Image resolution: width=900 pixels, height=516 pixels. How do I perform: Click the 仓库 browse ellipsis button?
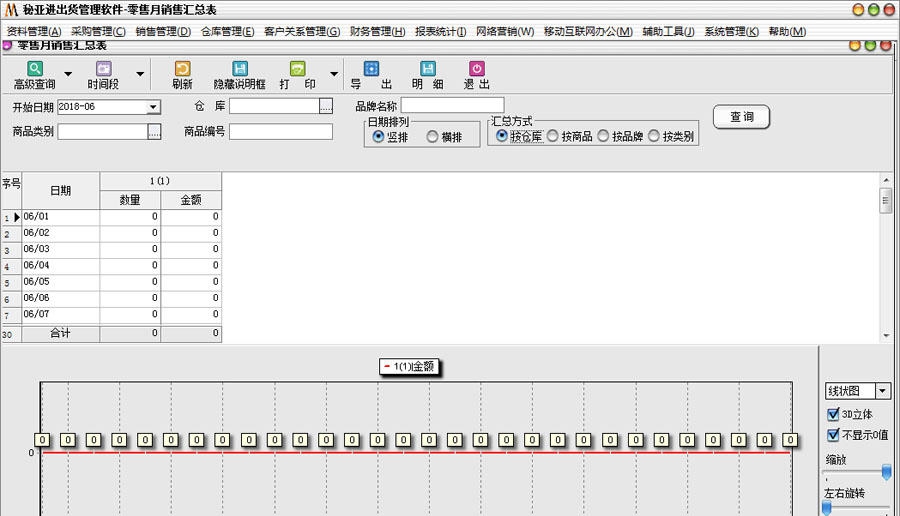click(325, 106)
